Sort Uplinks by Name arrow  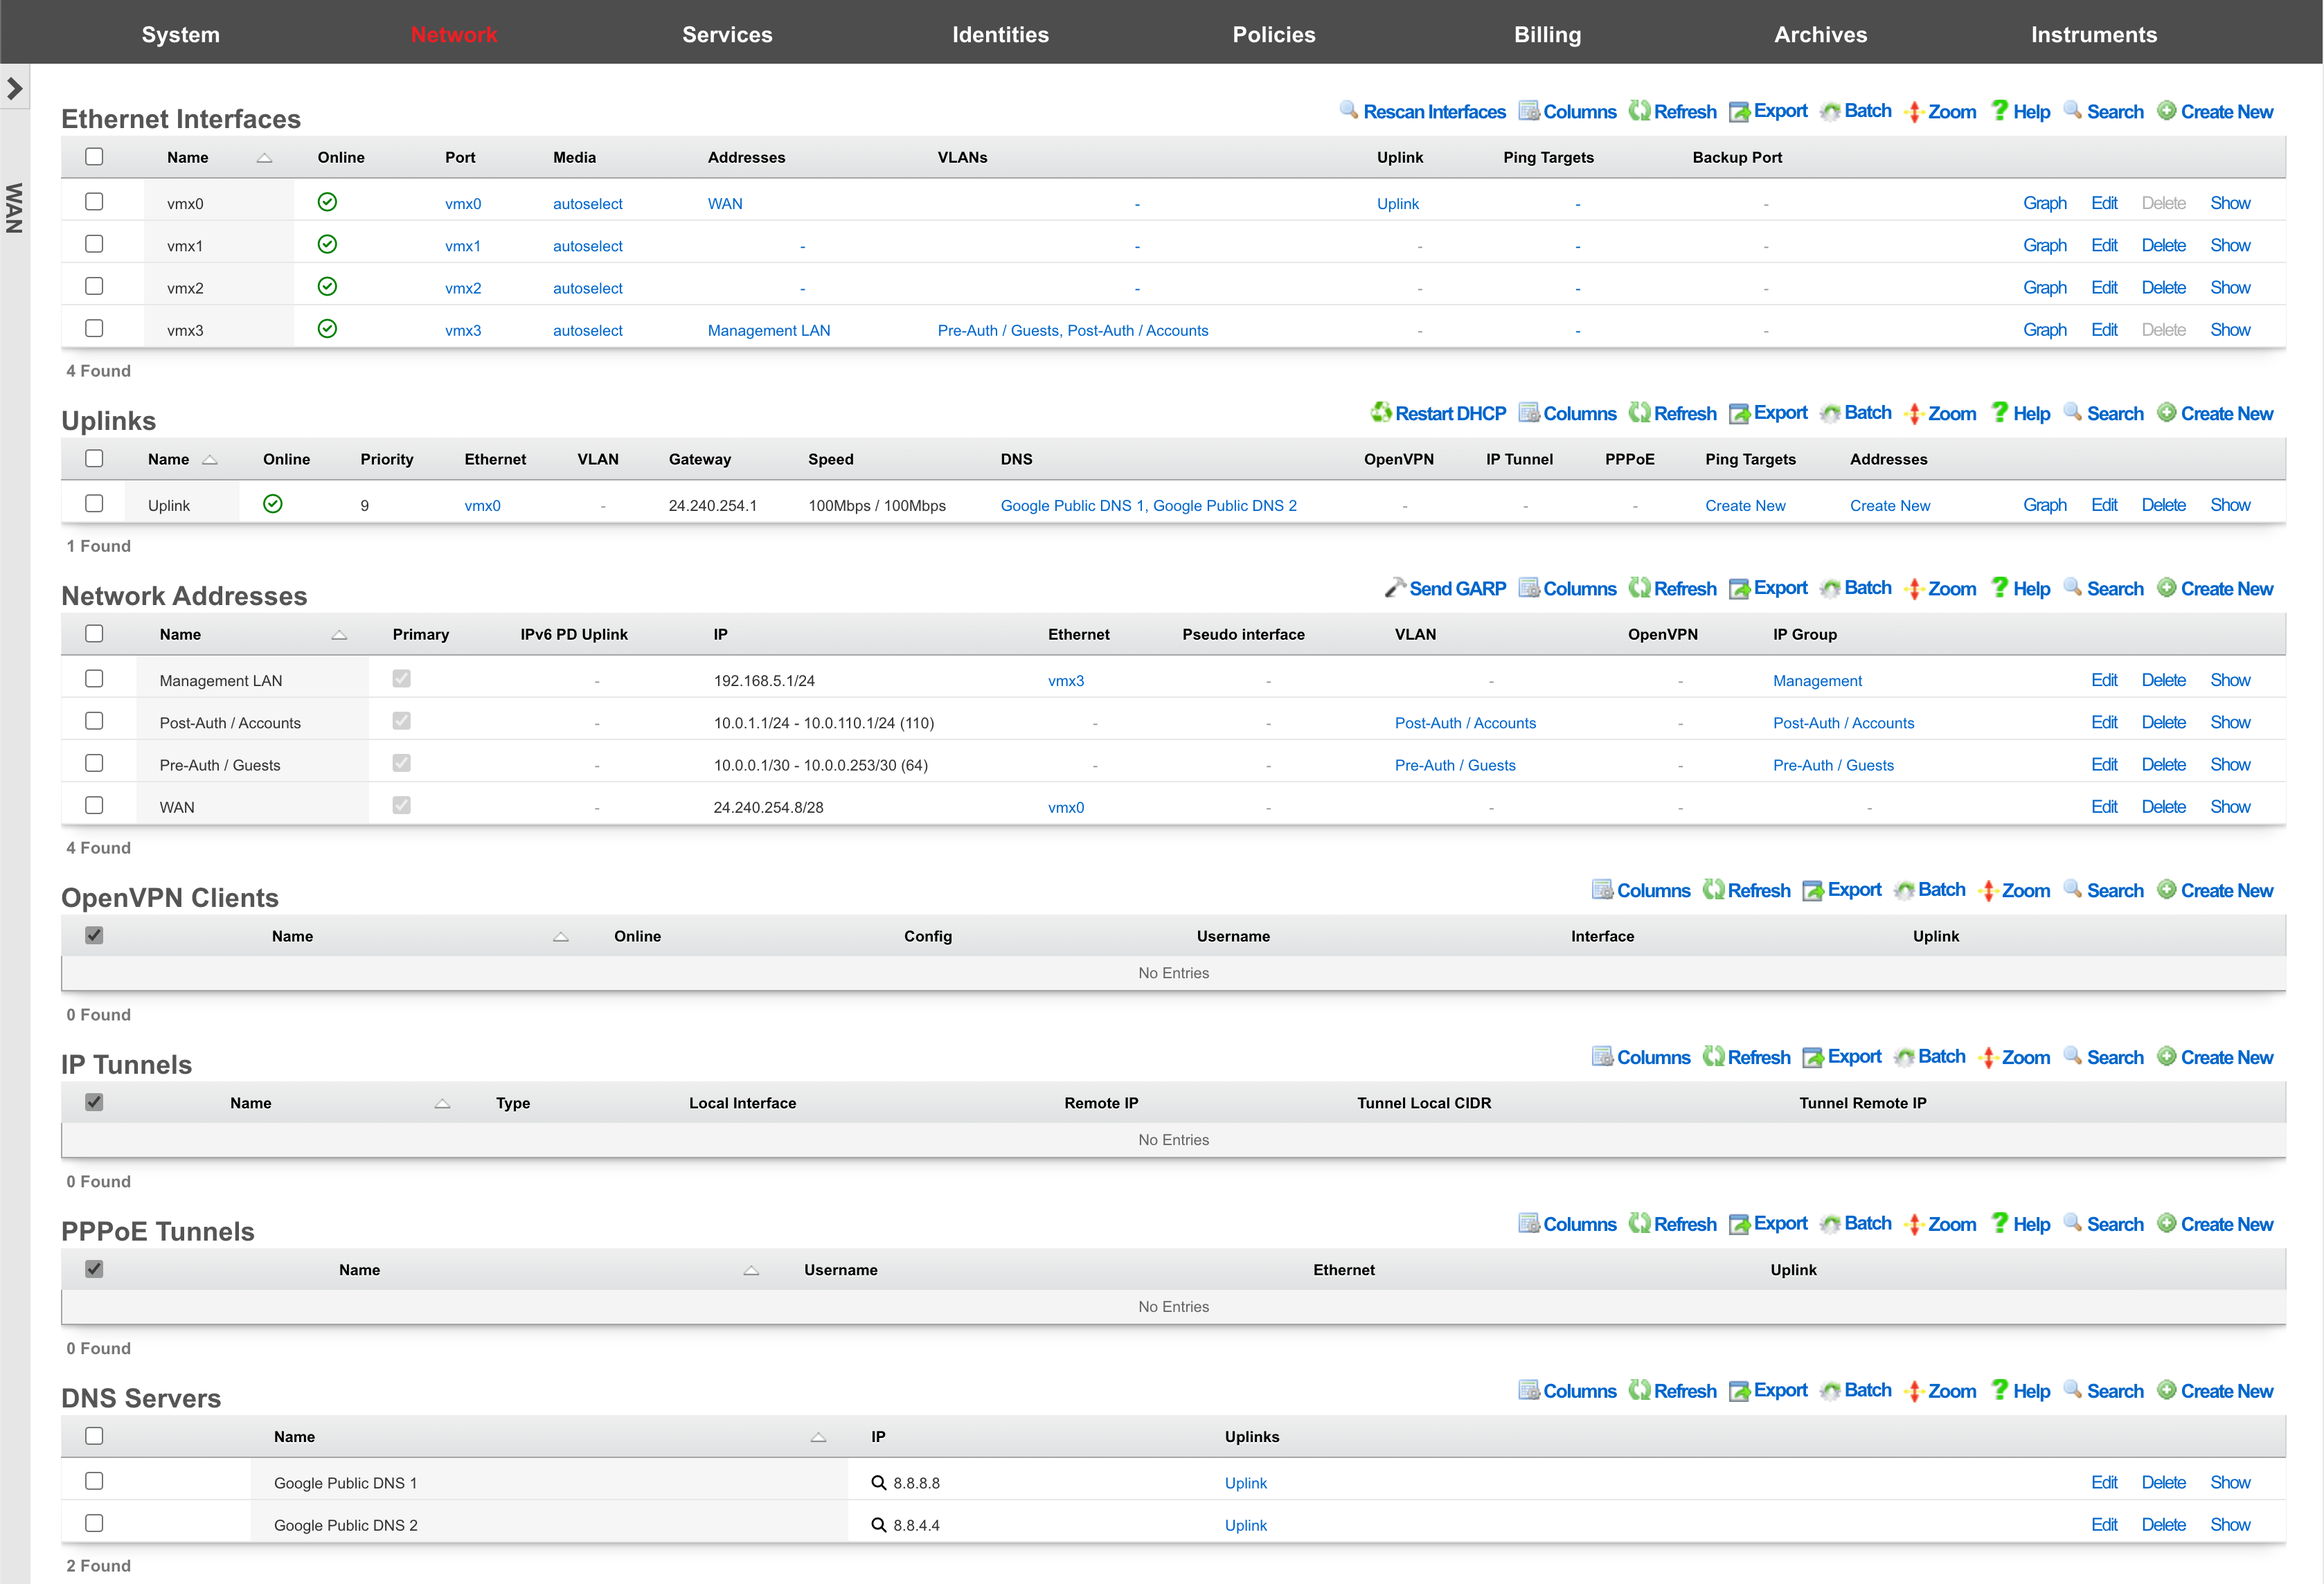(210, 460)
